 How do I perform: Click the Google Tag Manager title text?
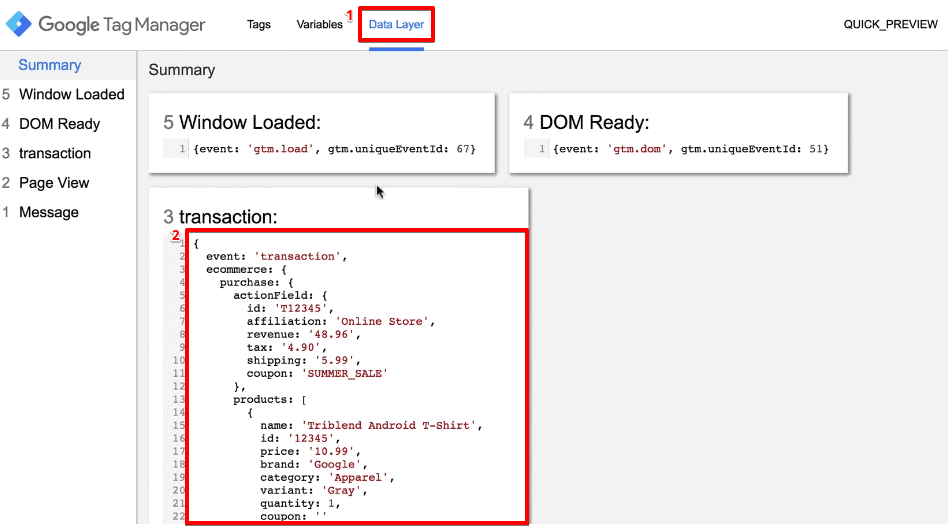tap(122, 25)
